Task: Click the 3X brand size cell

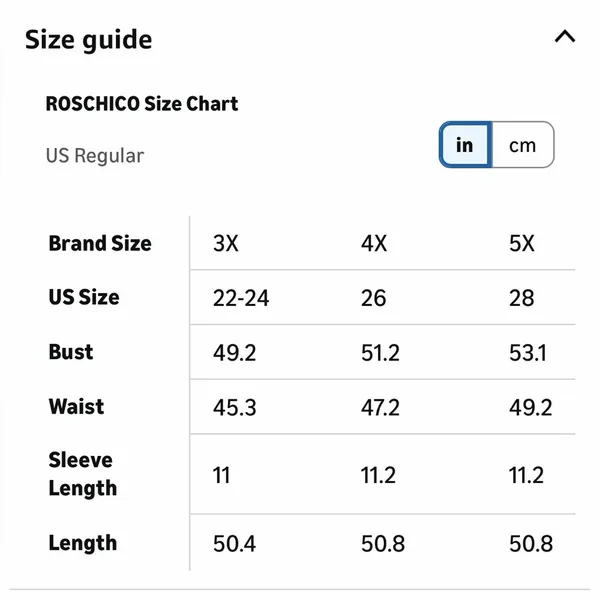Action: [x=226, y=243]
